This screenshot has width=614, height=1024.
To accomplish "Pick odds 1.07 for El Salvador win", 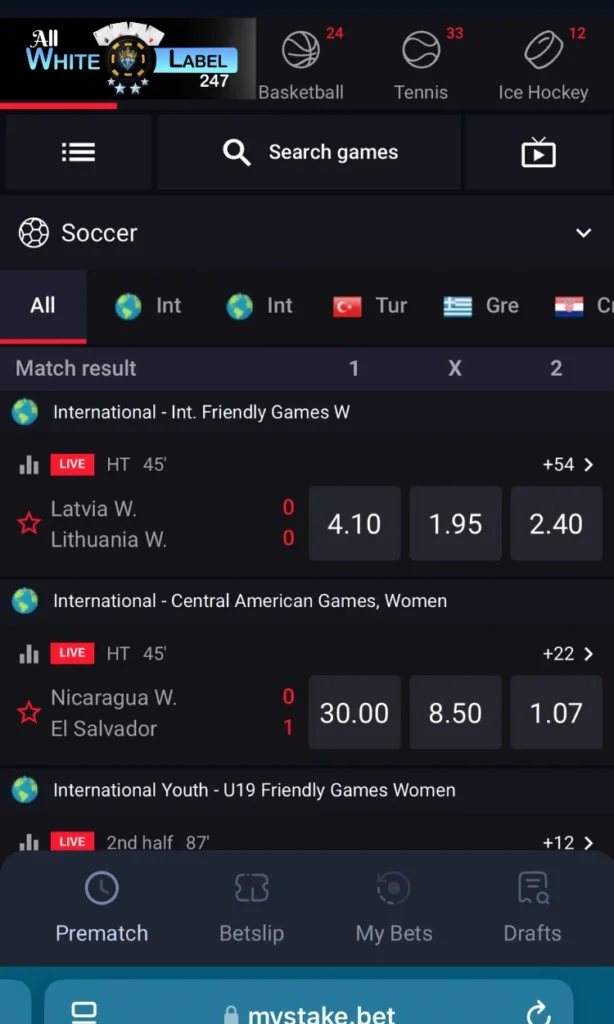I will (x=556, y=713).
